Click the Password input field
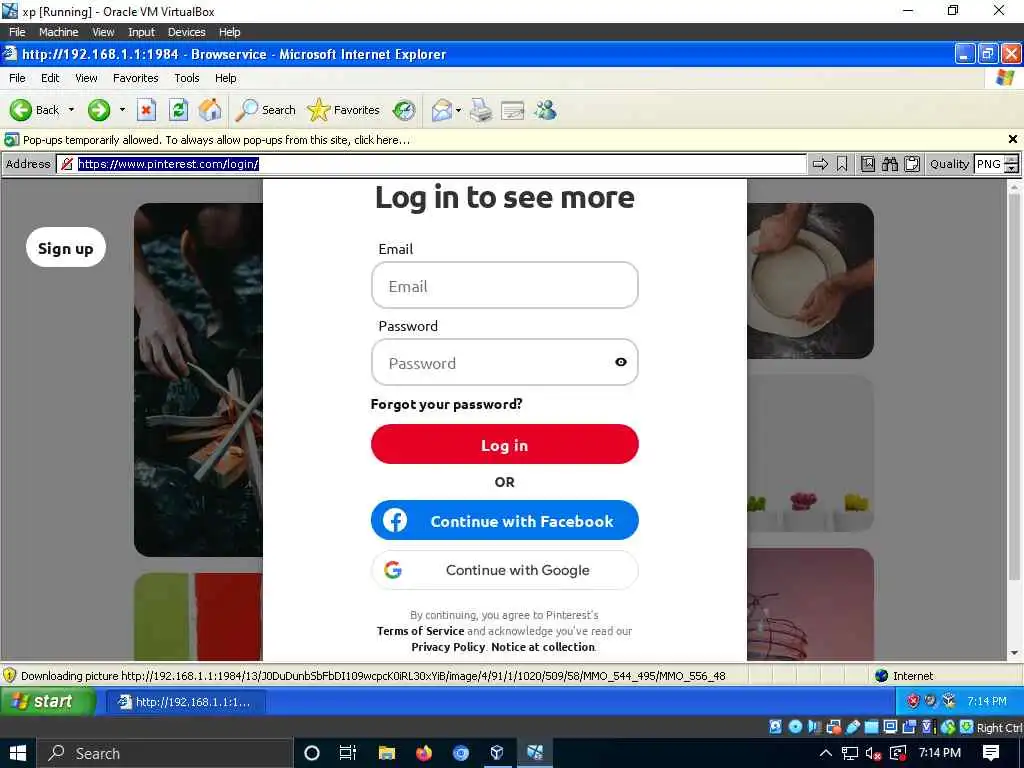The width and height of the screenshot is (1024, 768). coord(504,362)
